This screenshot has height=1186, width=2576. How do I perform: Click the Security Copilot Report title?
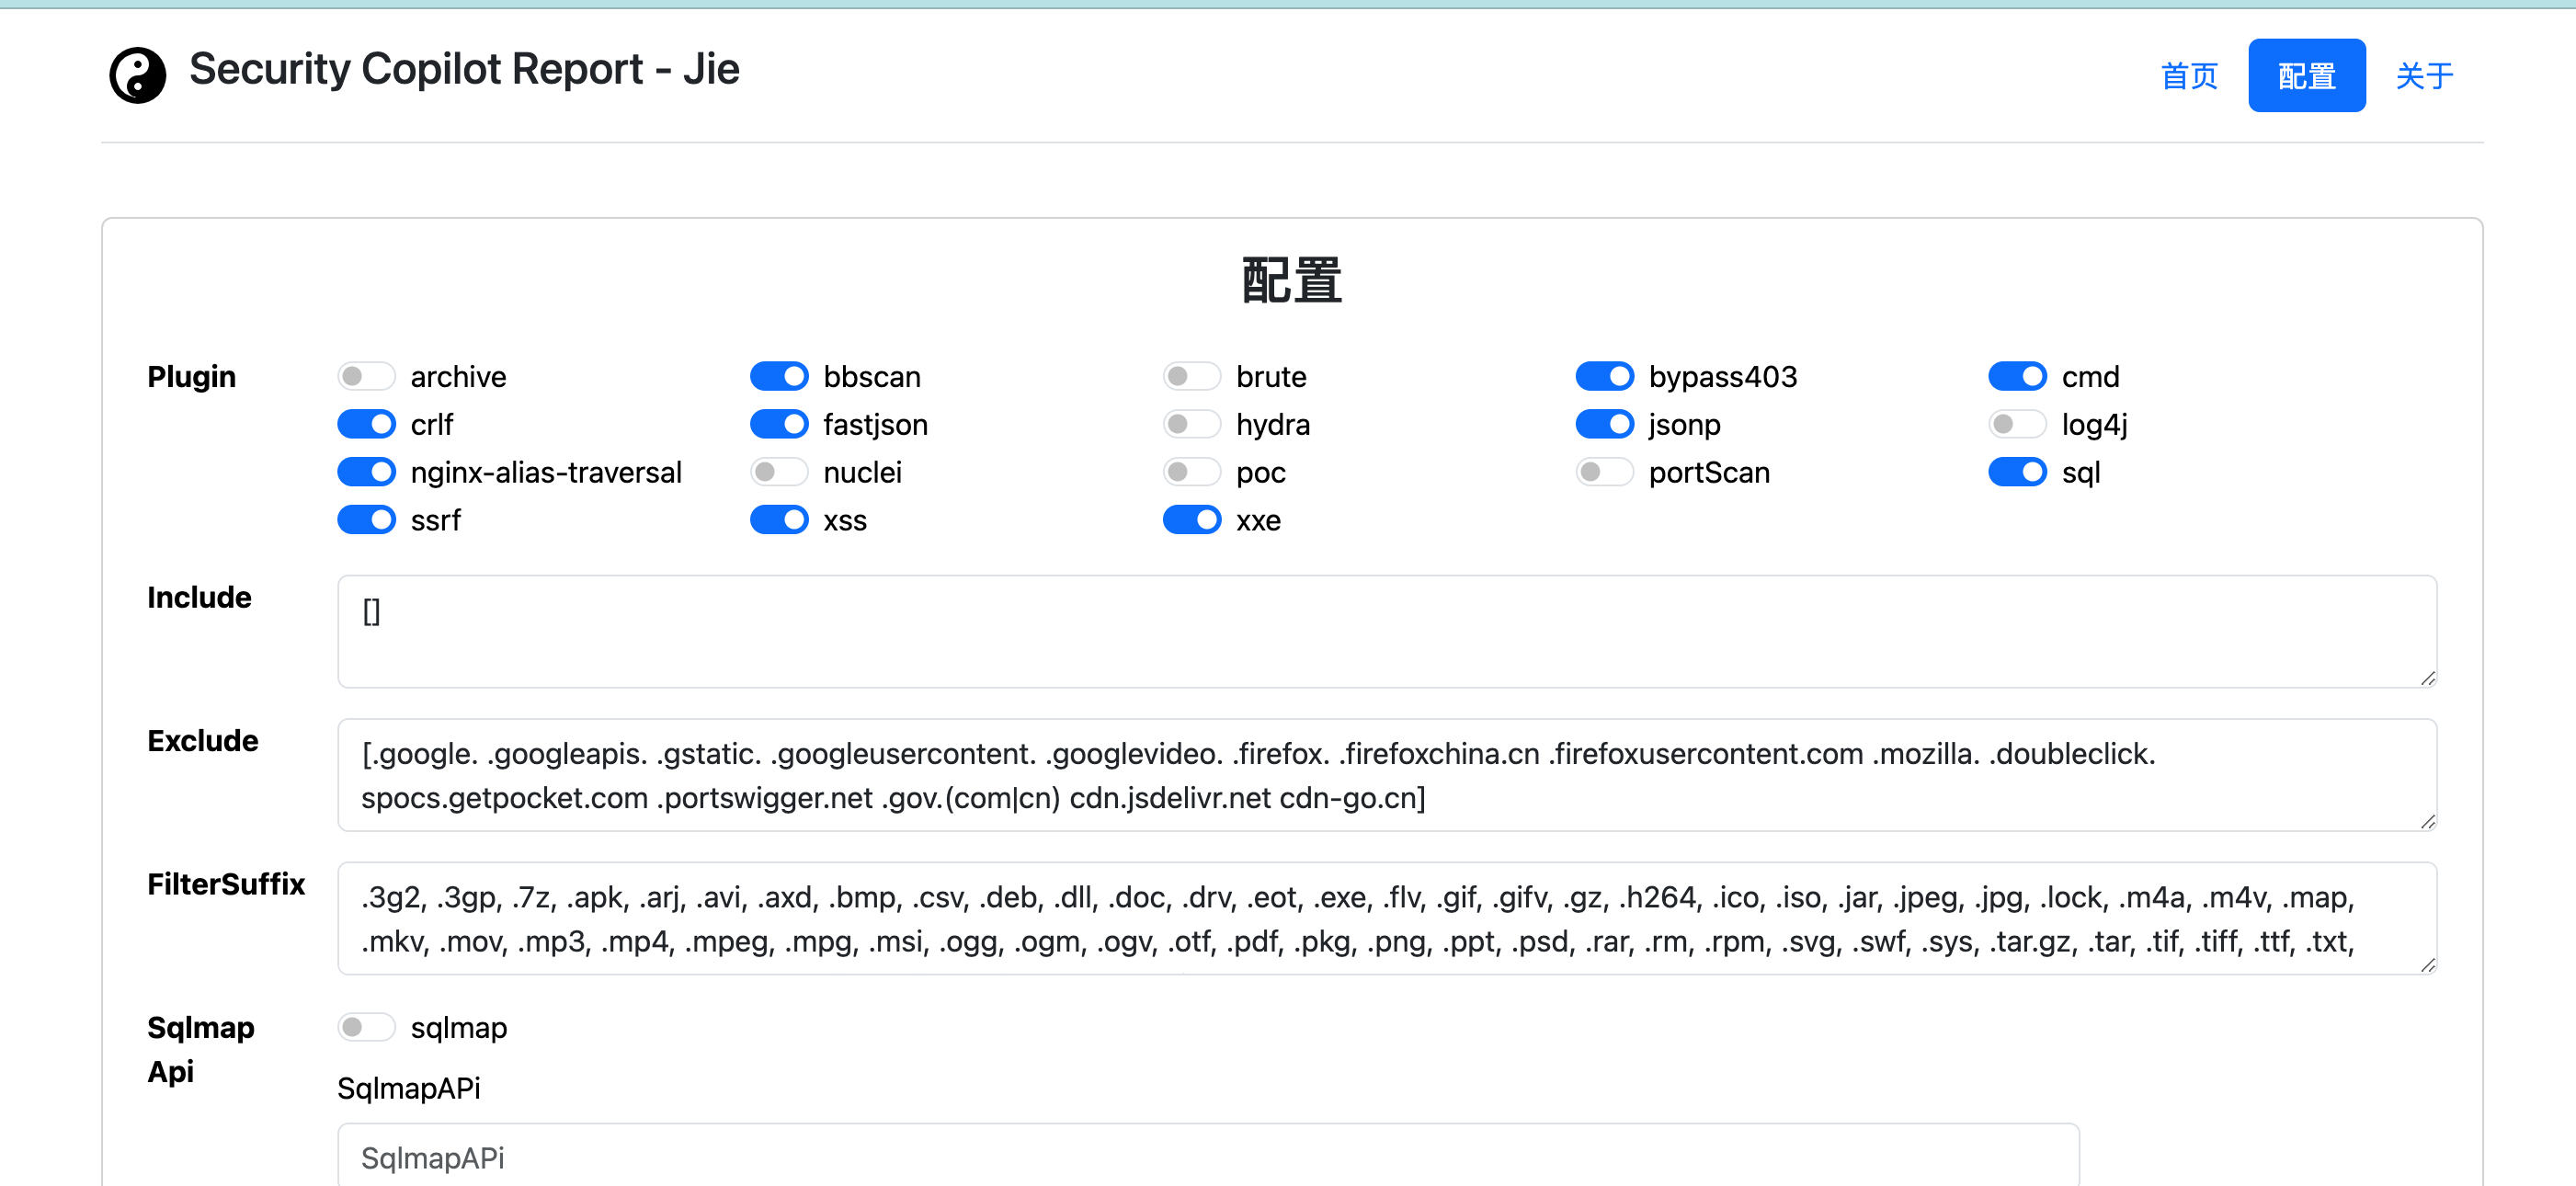coord(464,70)
